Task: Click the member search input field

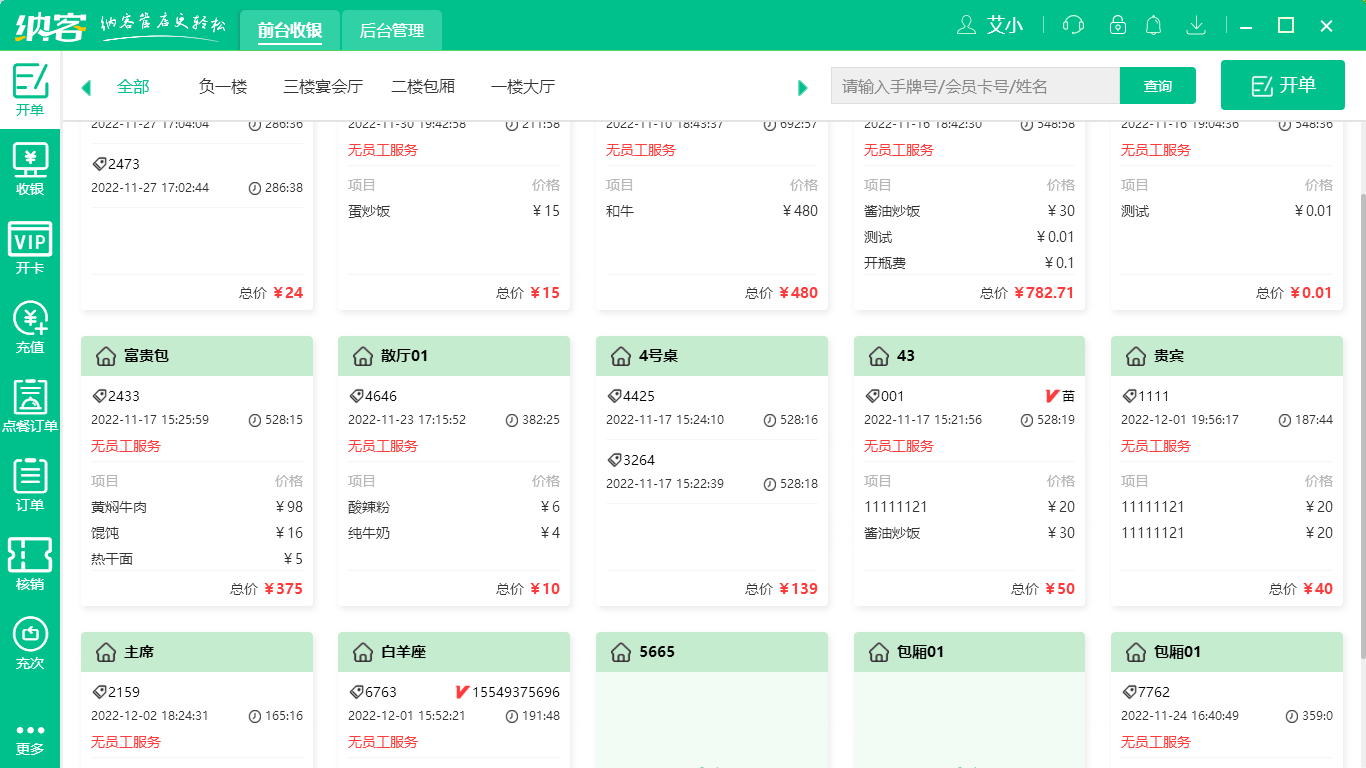Action: tap(973, 86)
